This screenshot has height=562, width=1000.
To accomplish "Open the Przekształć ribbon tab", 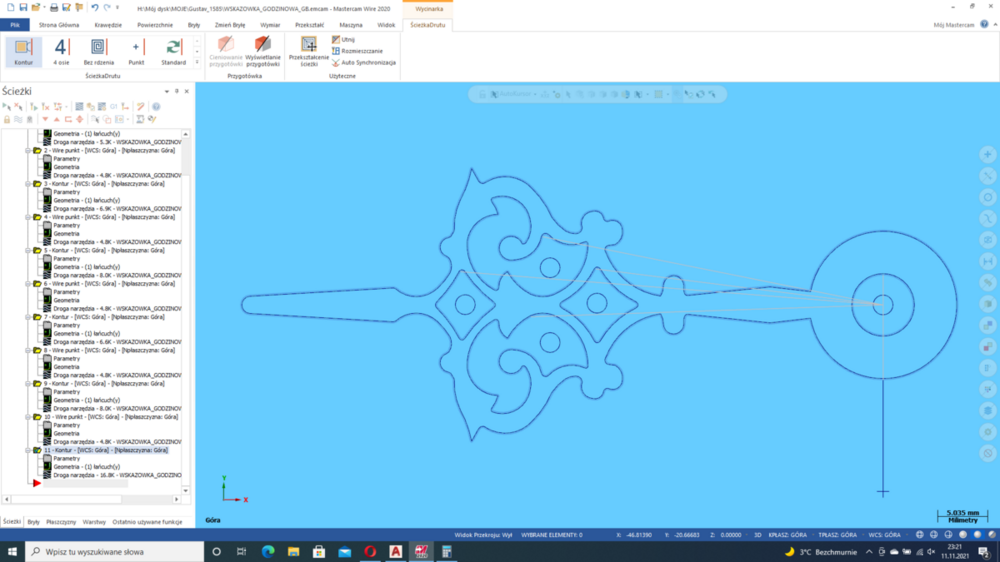I will pos(309,25).
